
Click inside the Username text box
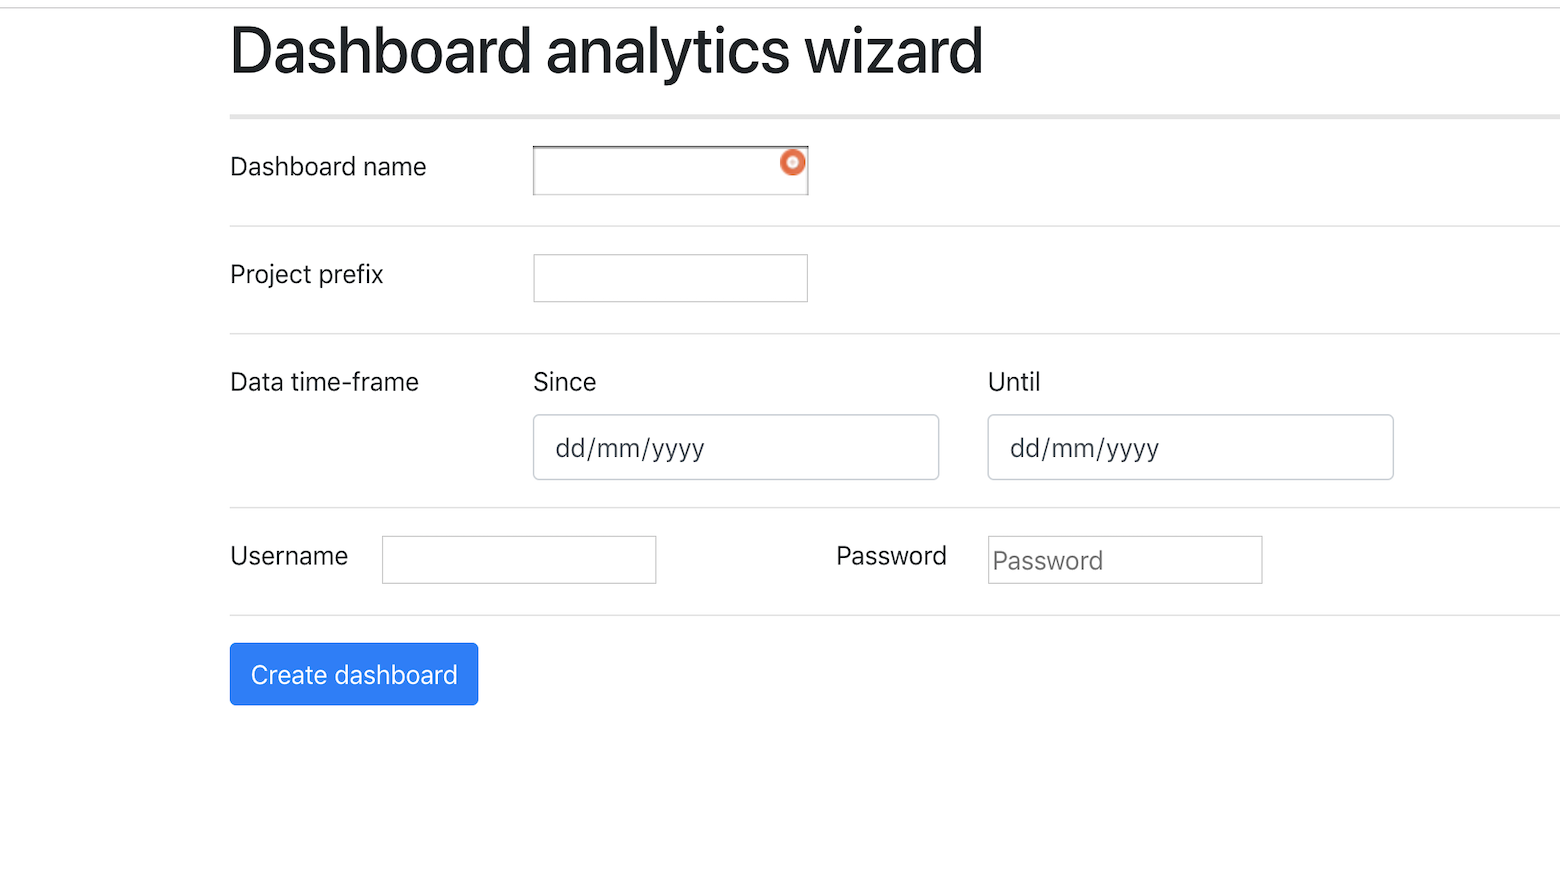(x=518, y=559)
